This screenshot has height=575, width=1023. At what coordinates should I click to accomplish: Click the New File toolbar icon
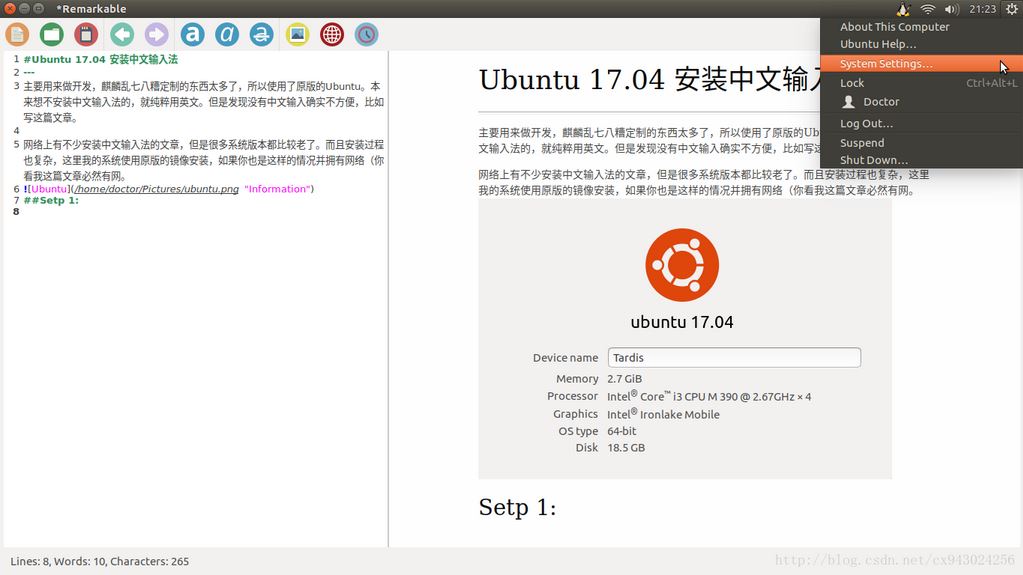point(17,35)
